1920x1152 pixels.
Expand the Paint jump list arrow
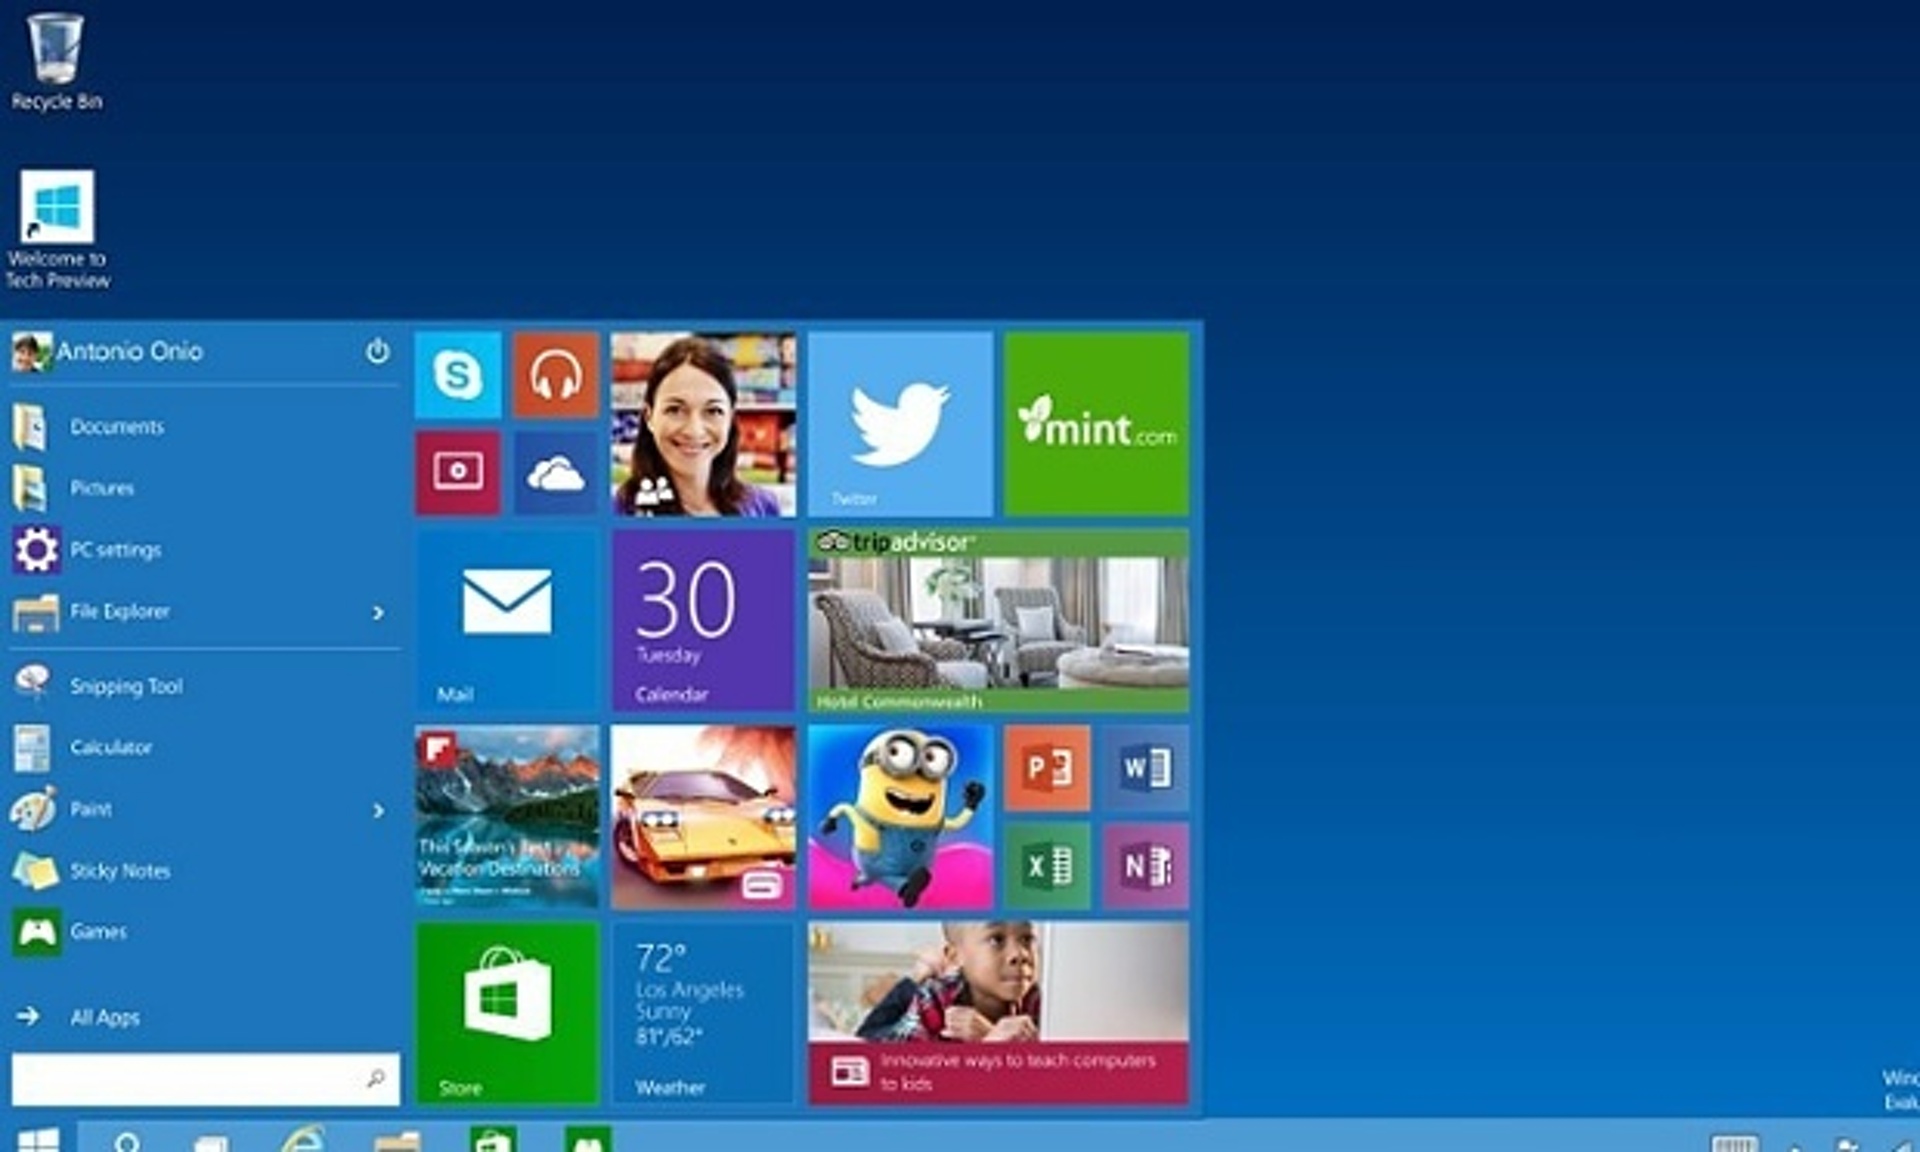click(x=378, y=810)
